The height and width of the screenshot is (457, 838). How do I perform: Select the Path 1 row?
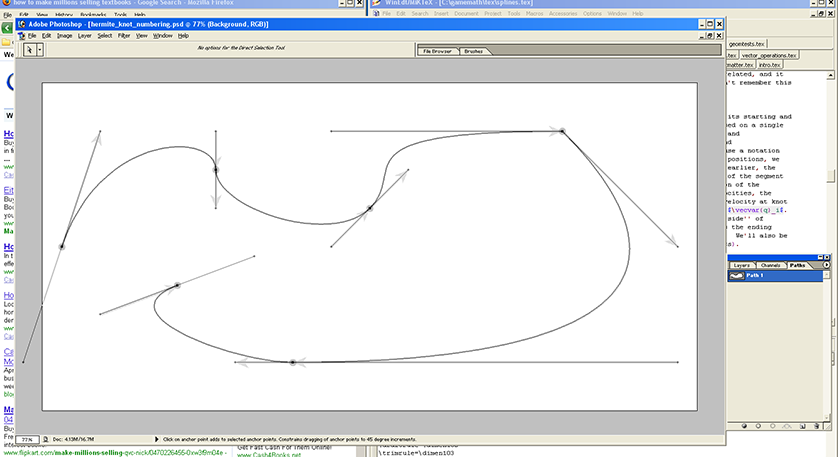(x=775, y=276)
